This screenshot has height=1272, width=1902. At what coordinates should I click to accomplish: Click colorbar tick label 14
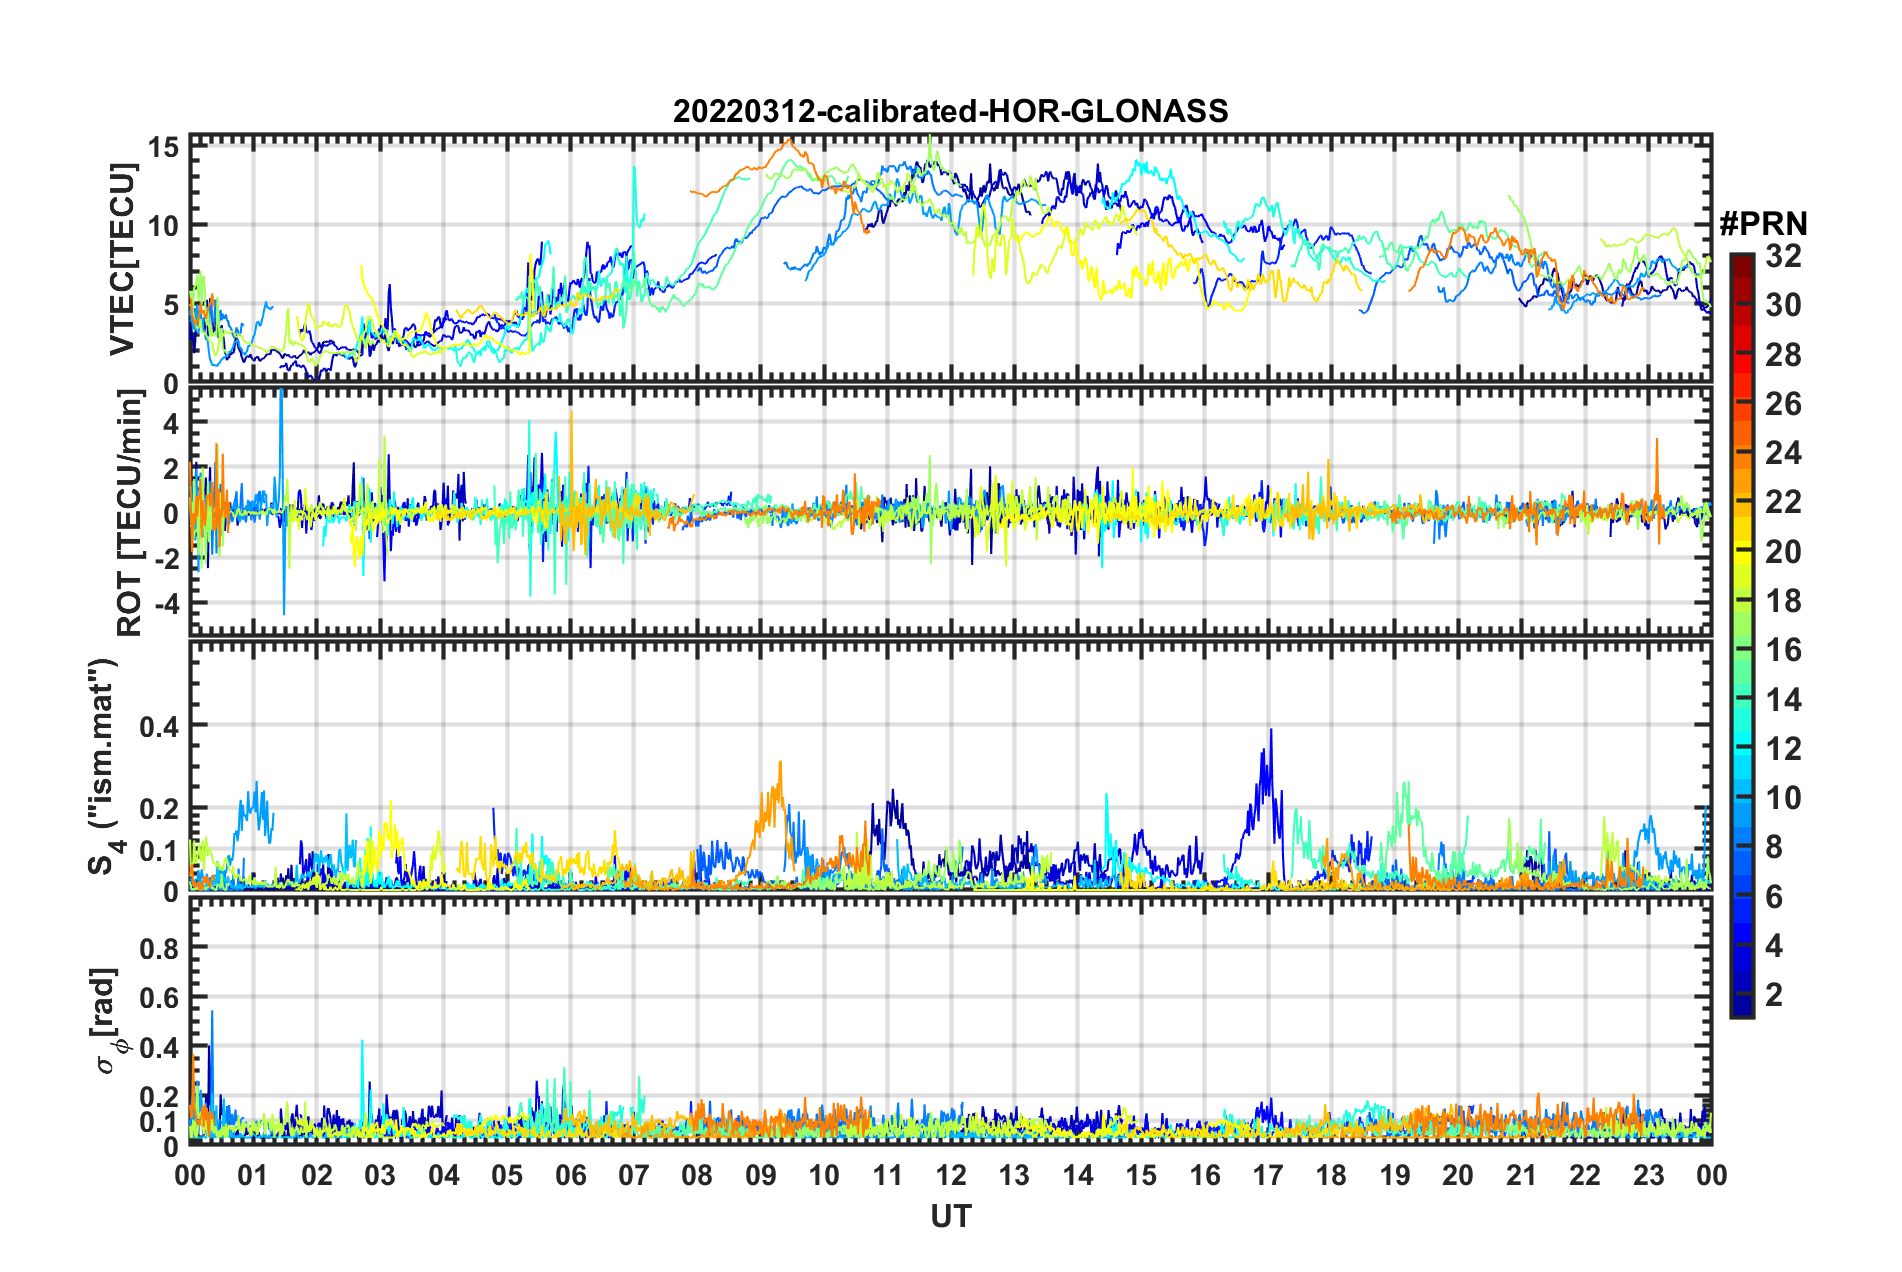tap(1783, 700)
